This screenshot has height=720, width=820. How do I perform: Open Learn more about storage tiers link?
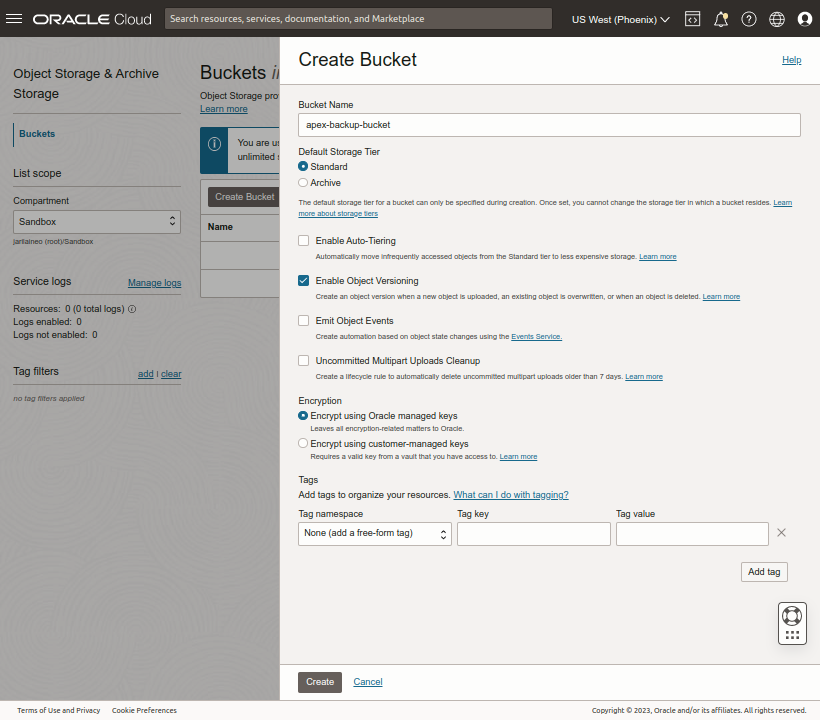(x=338, y=213)
